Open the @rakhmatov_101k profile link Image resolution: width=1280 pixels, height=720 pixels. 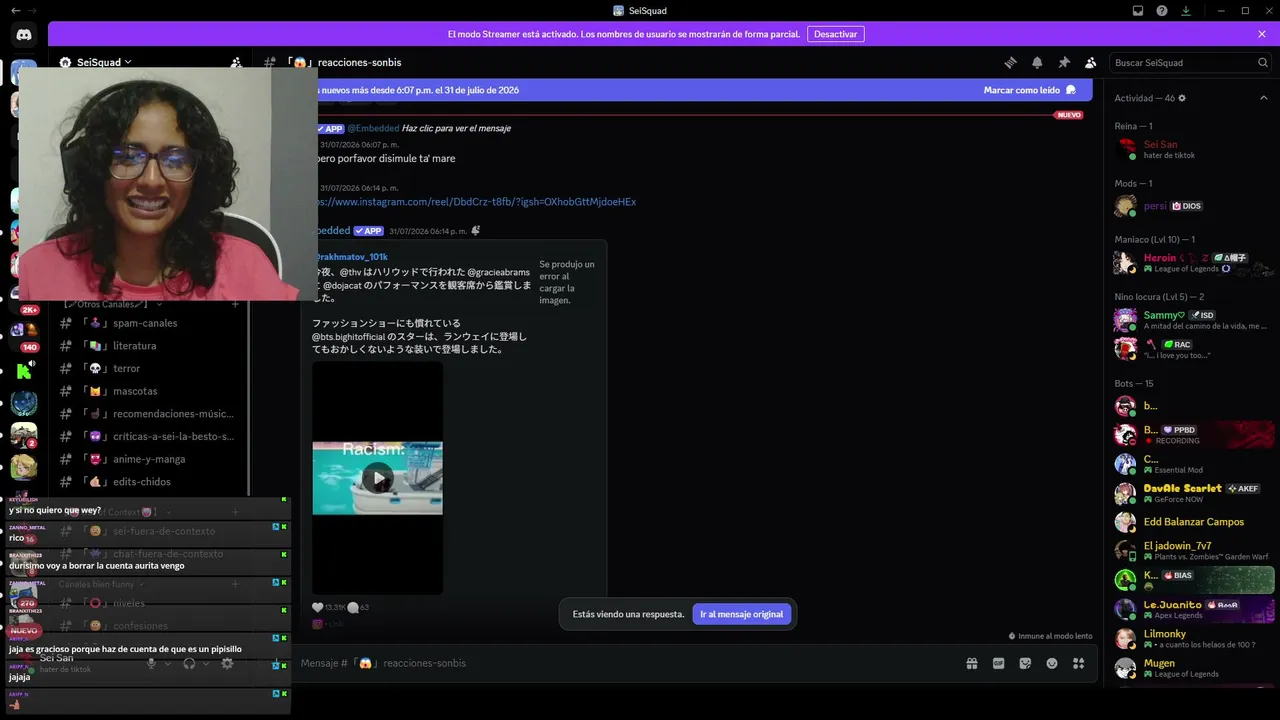(350, 257)
